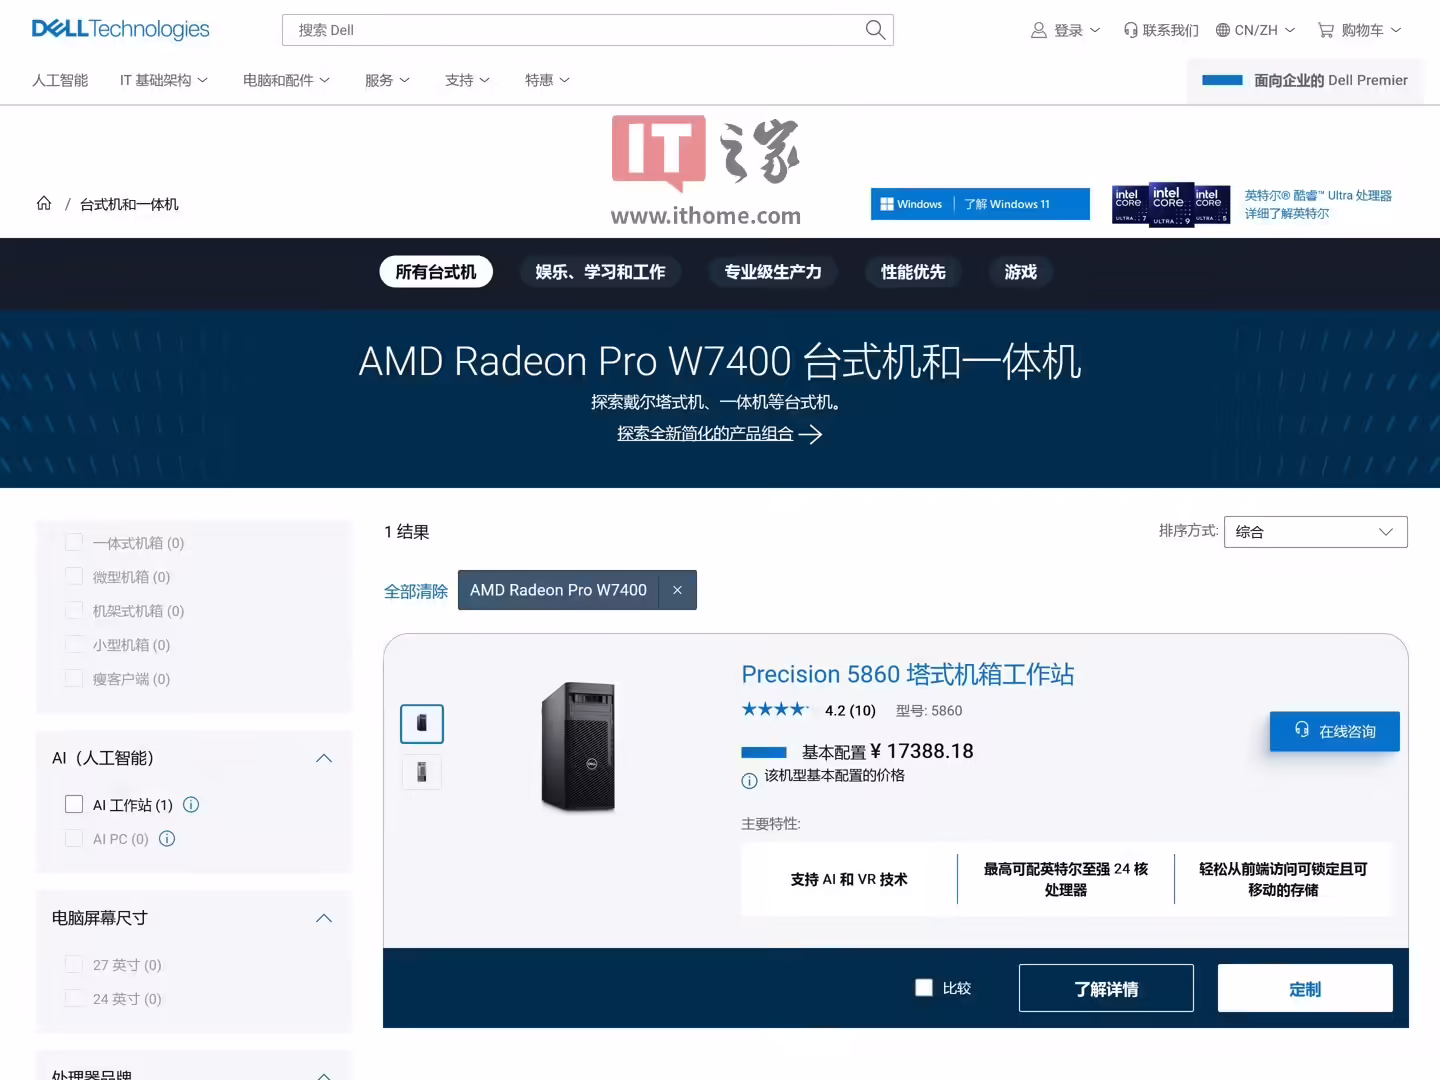Click the globe CN/ZH region icon
This screenshot has height=1080, width=1440.
pyautogui.click(x=1223, y=30)
